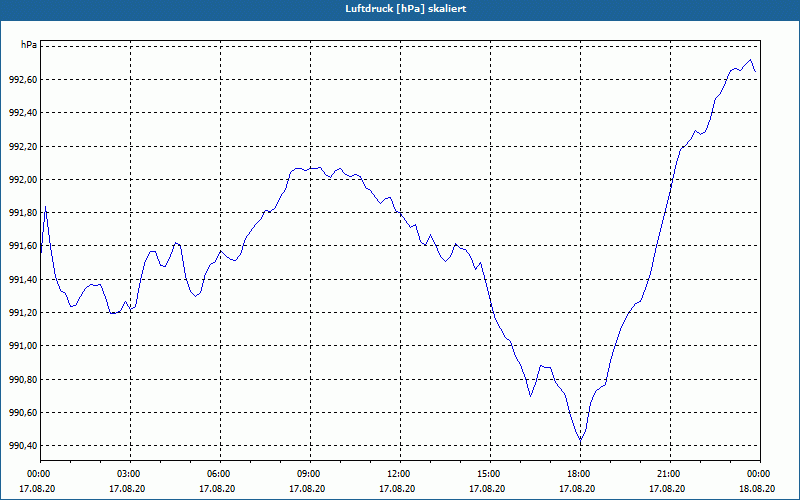Click the 09:00 time label
This screenshot has height=500, width=800.
(310, 474)
